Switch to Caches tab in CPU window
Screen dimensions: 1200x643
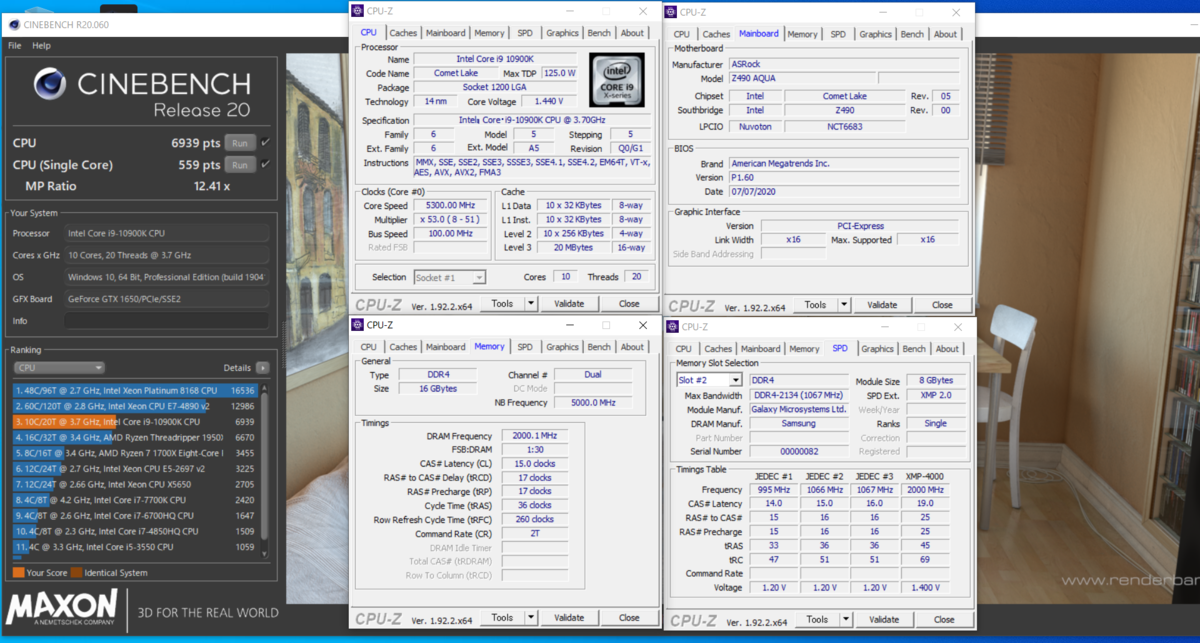tap(403, 33)
